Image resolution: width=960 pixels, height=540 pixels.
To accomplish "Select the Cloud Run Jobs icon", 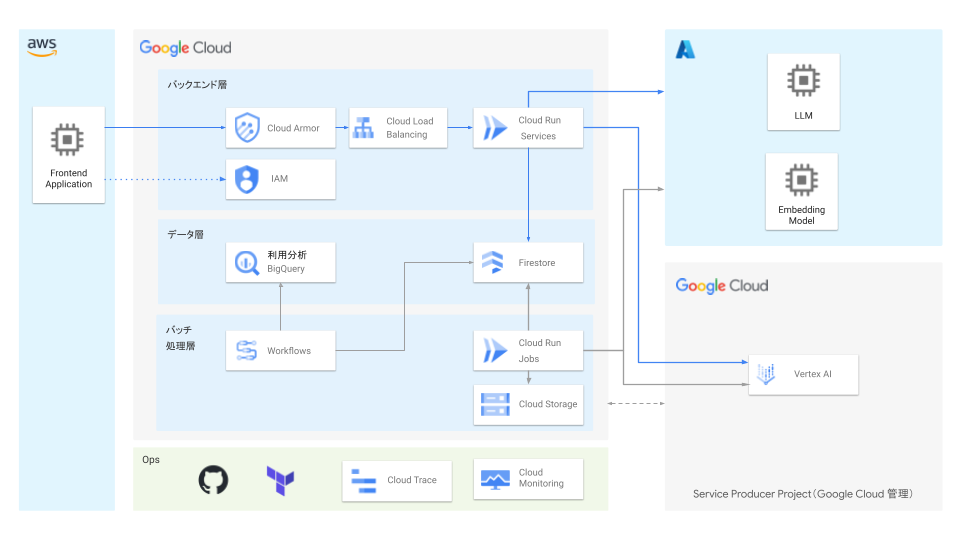I will coord(495,350).
